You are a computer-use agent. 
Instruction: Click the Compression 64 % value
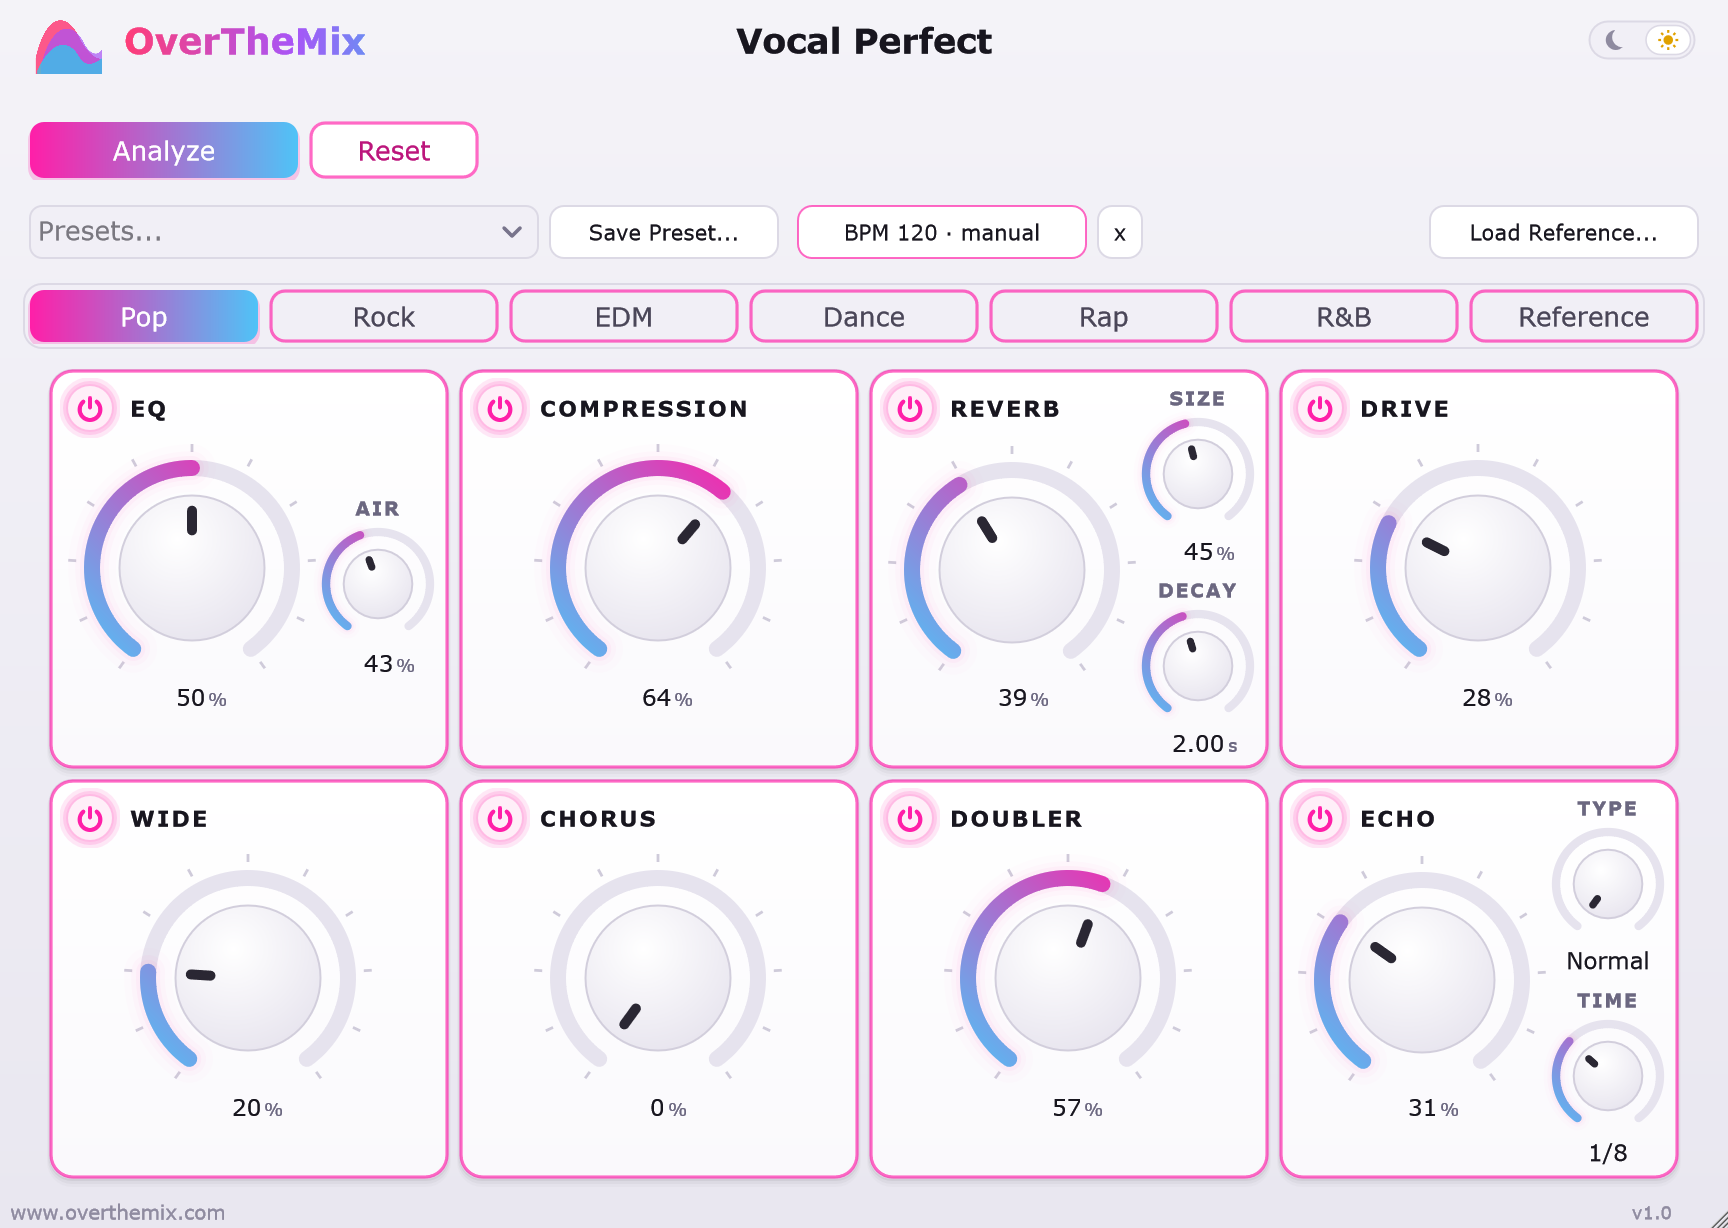667,698
